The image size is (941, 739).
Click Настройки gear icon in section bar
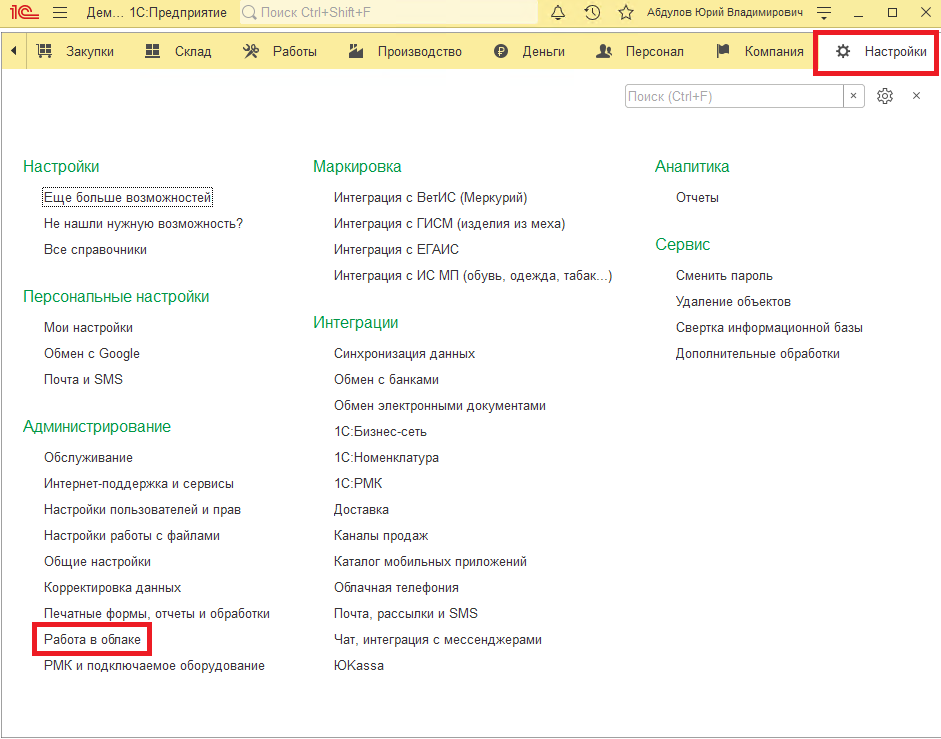coord(843,52)
